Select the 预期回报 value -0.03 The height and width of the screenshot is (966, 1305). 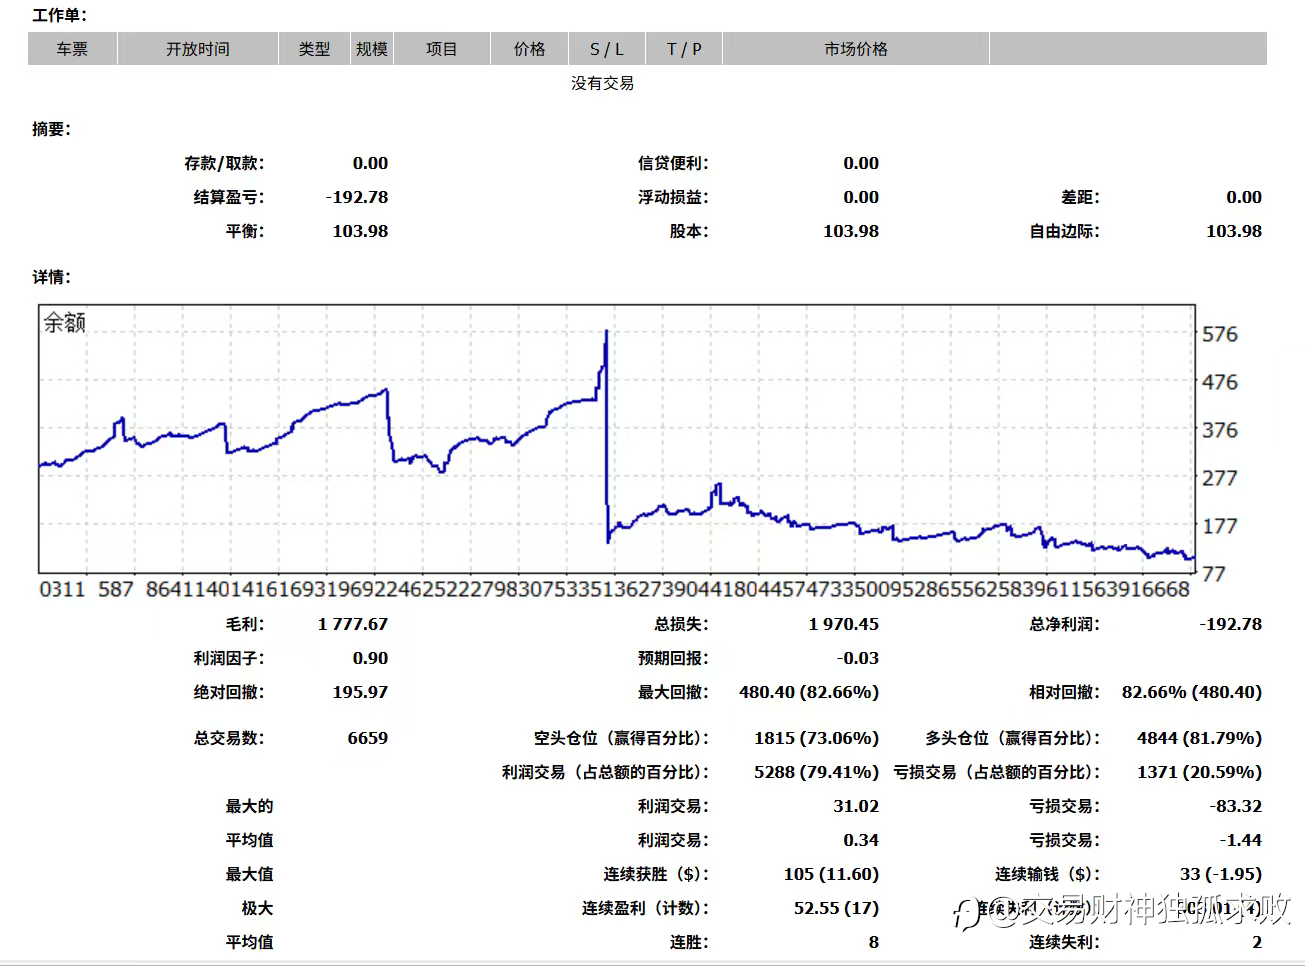click(x=858, y=658)
